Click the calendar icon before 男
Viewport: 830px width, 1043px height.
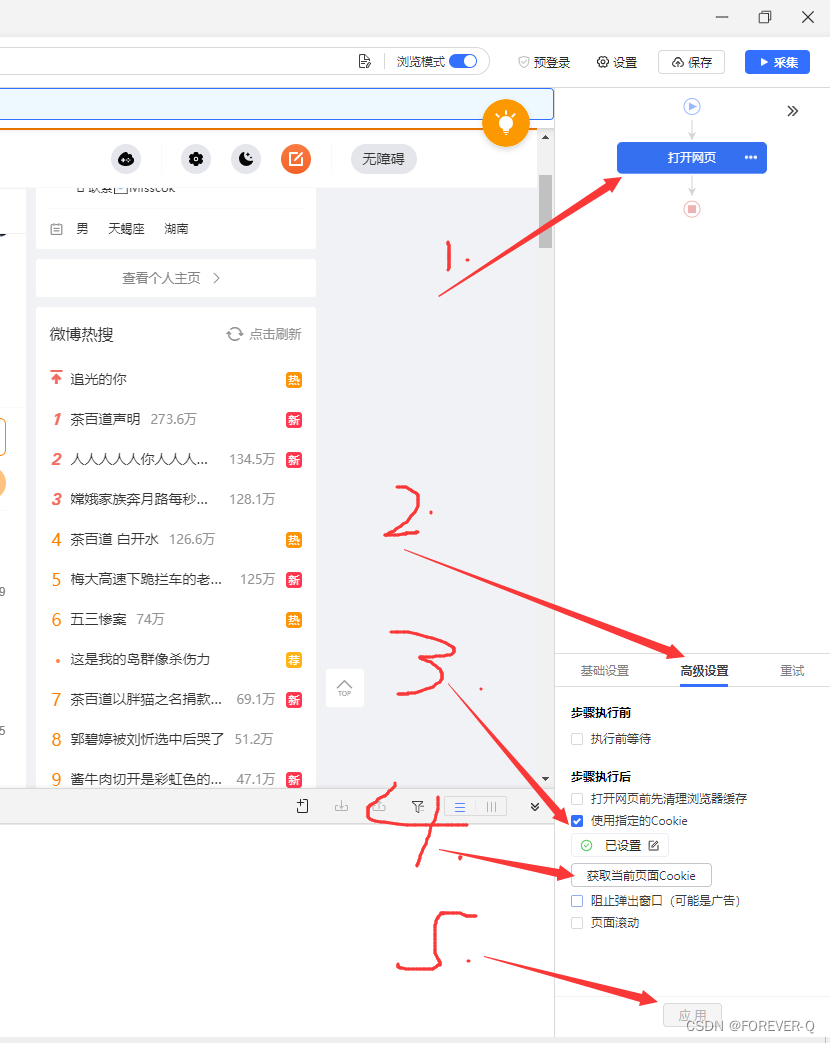[57, 229]
